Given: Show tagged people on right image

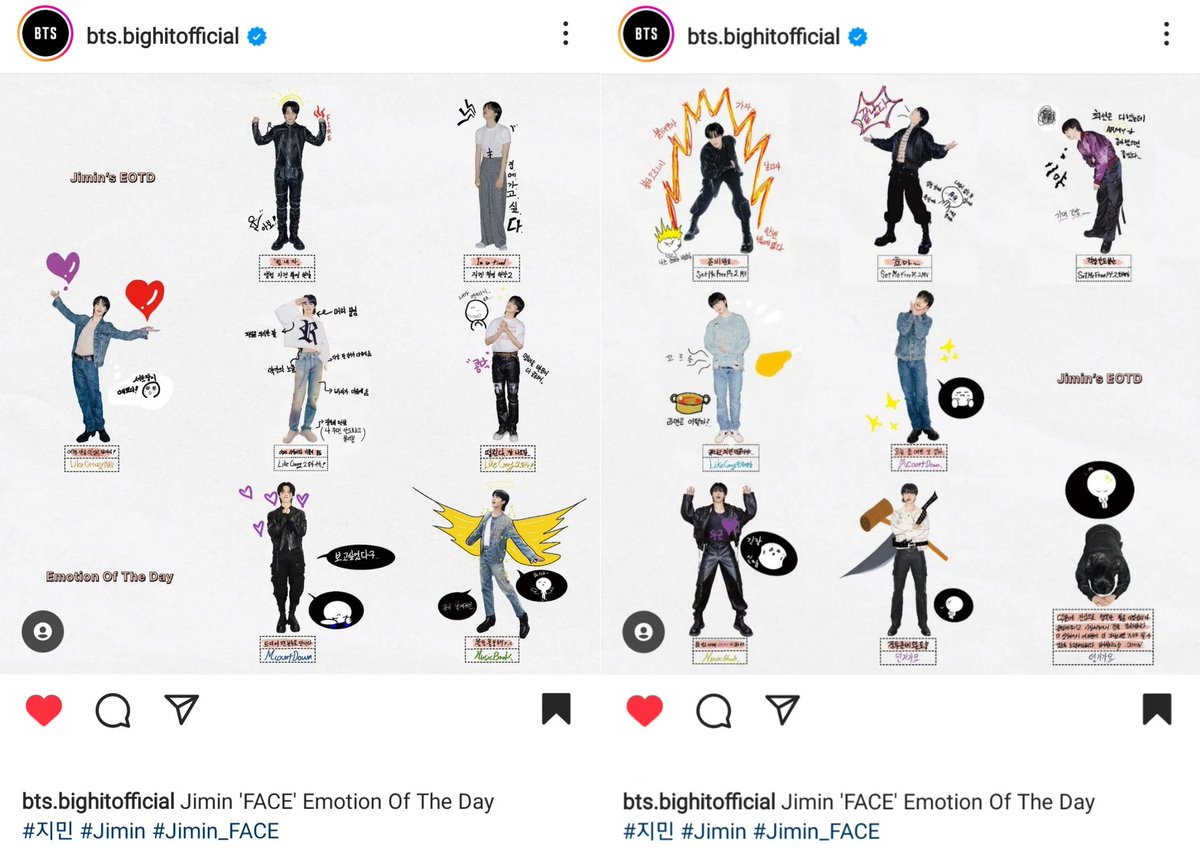Looking at the screenshot, I should tap(644, 632).
